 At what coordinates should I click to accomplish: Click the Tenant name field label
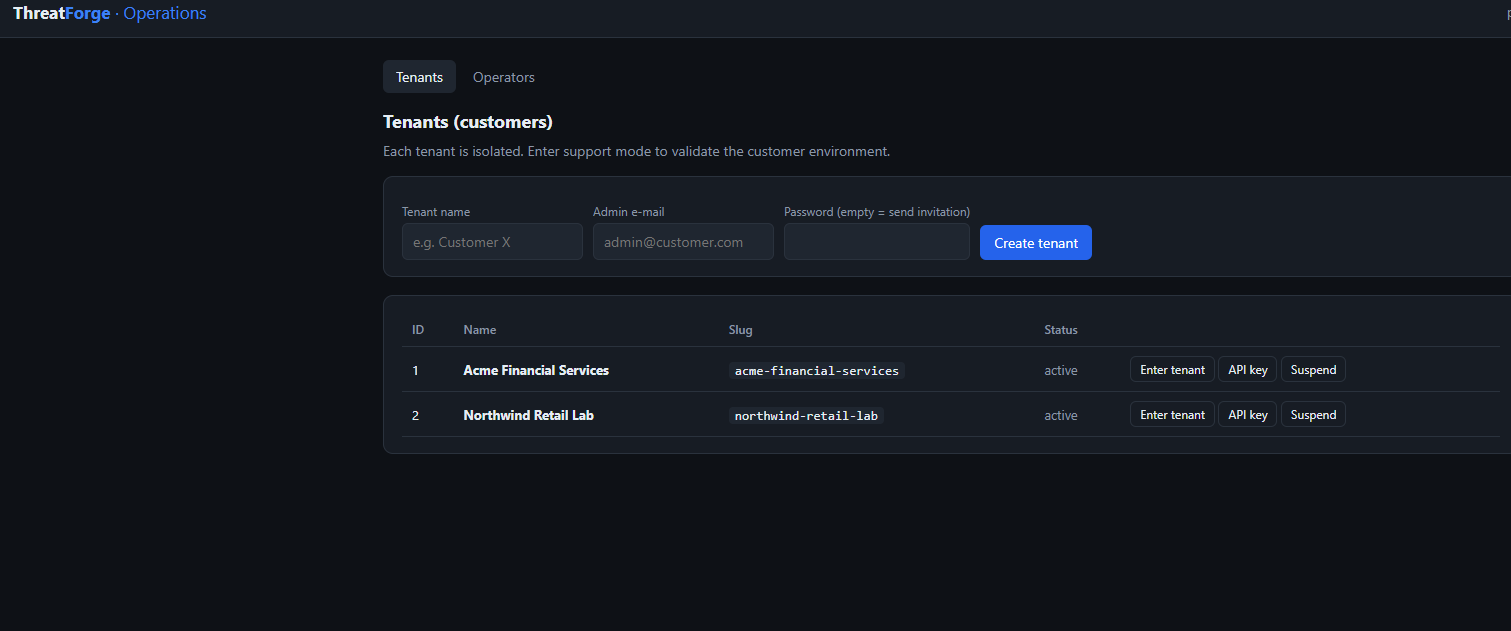pyautogui.click(x=436, y=212)
